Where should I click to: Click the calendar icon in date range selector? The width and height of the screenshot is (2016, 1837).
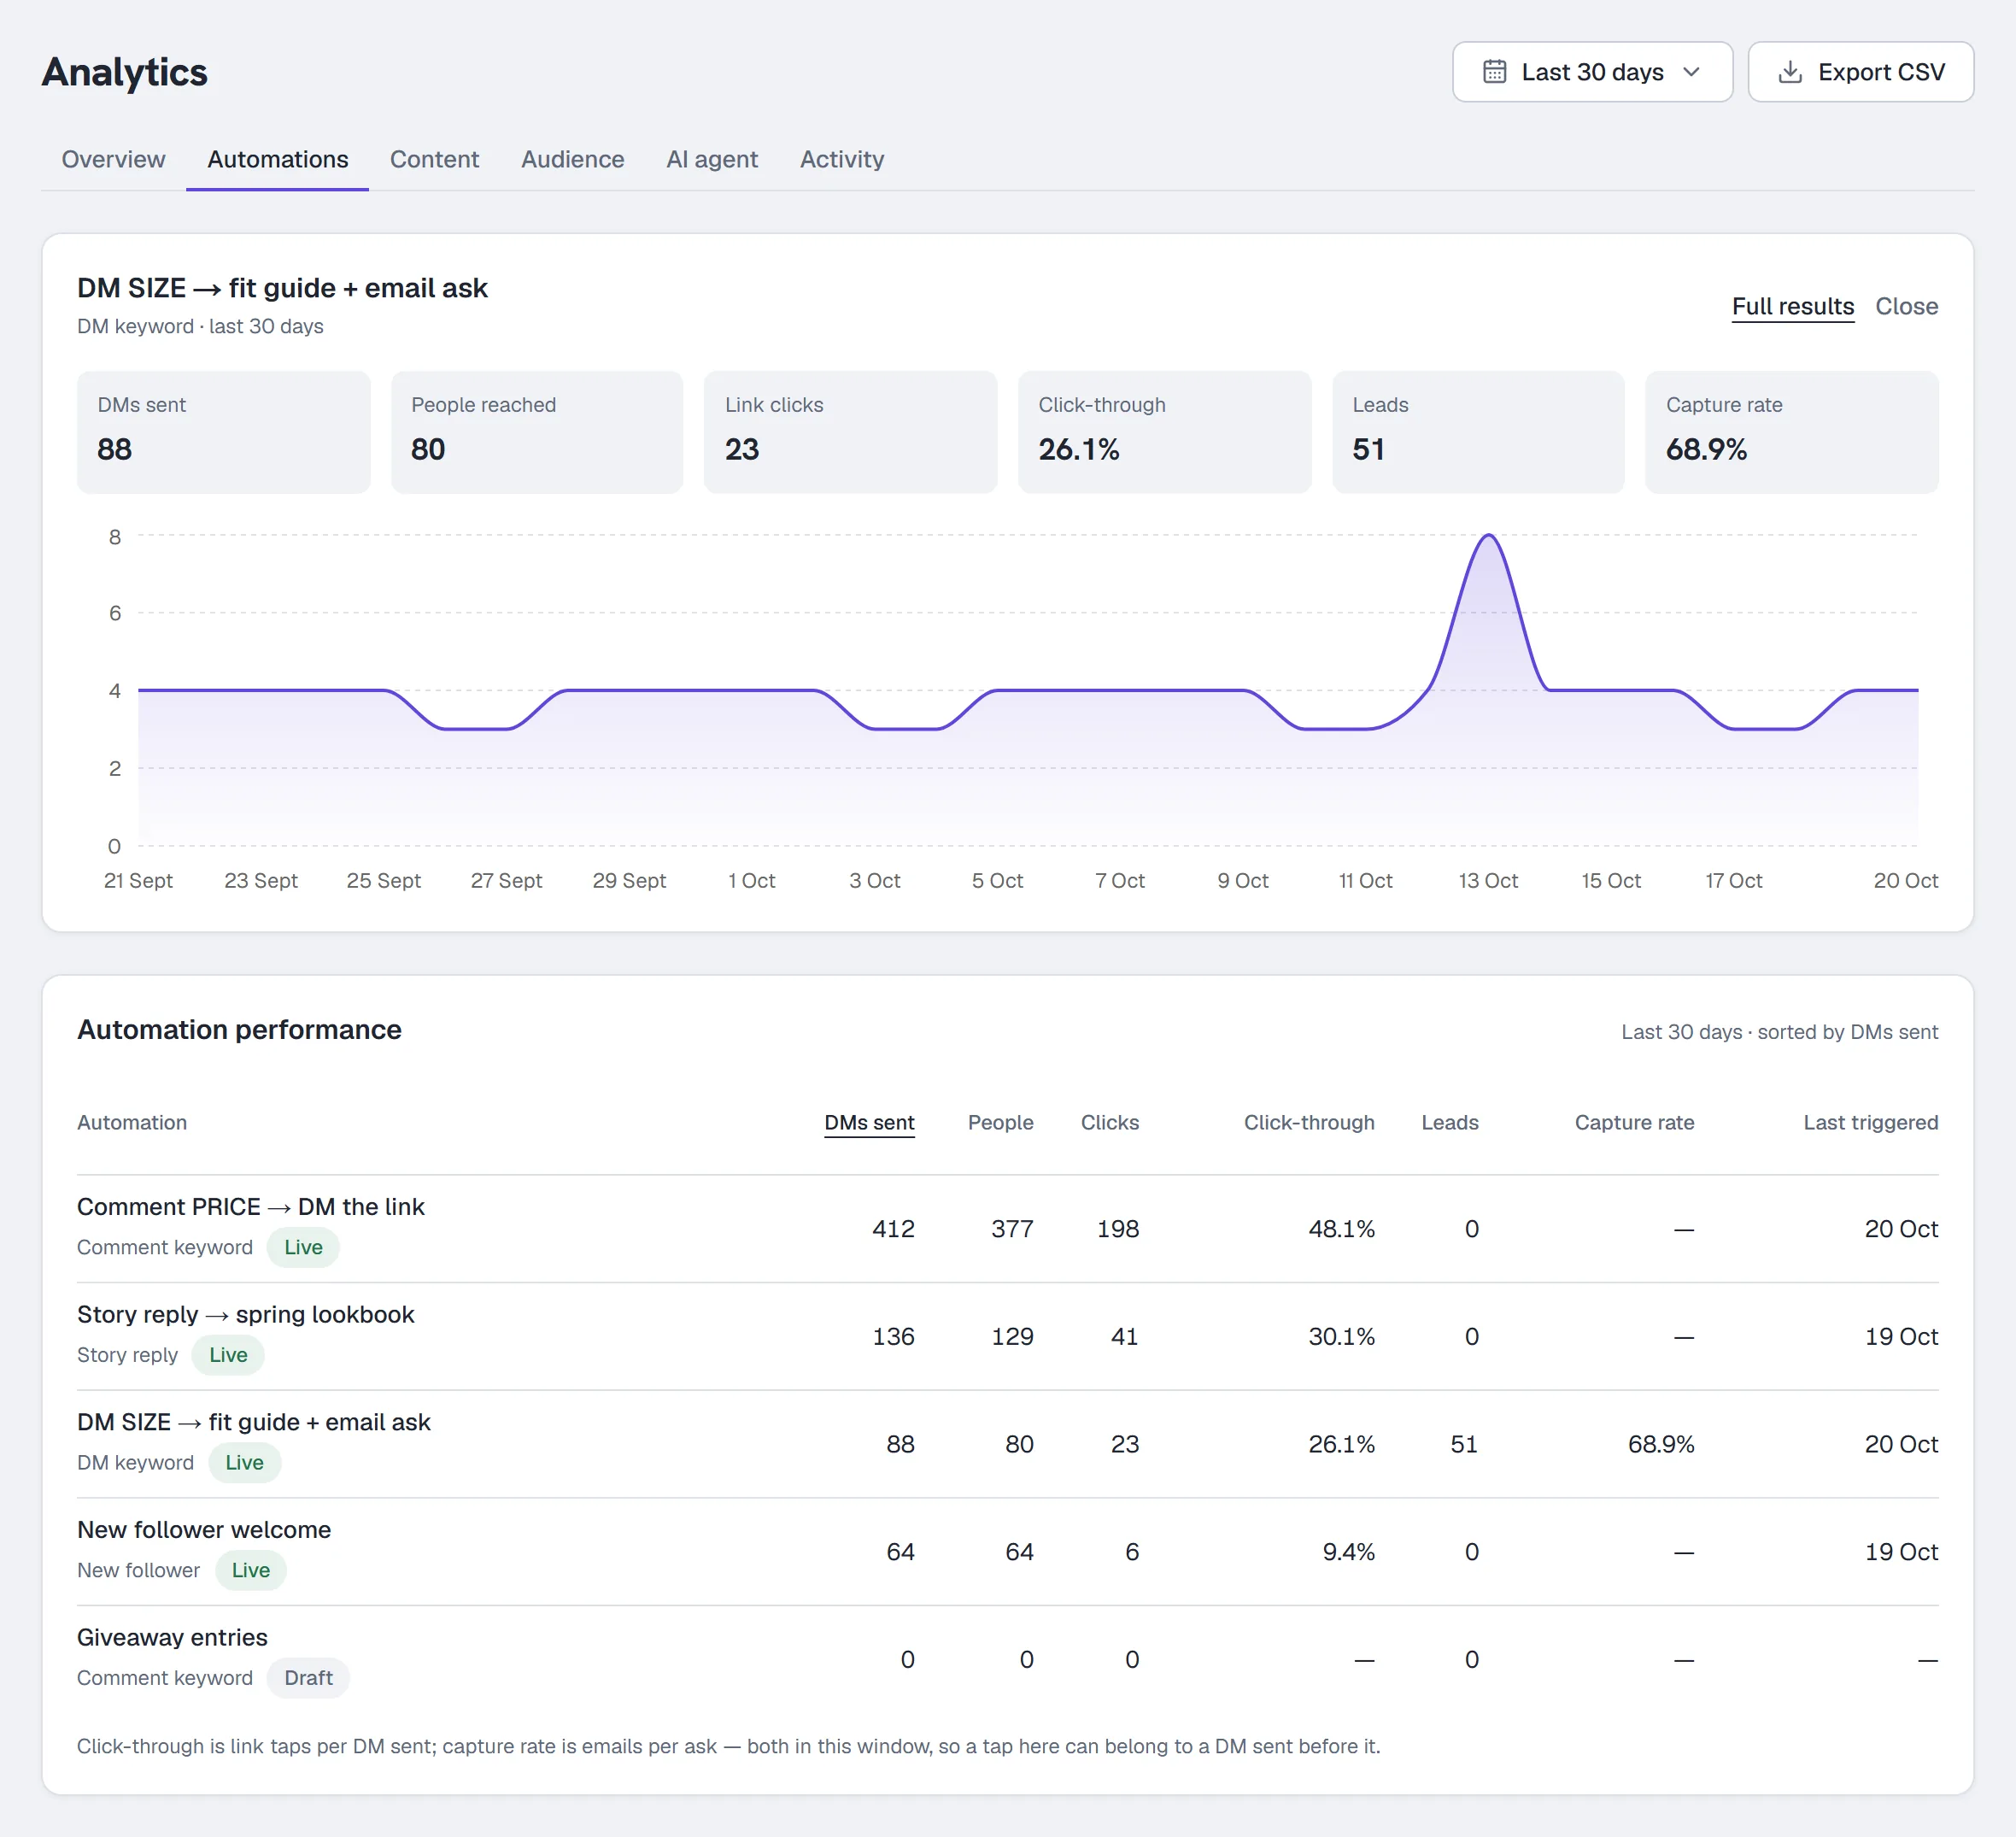click(1494, 72)
